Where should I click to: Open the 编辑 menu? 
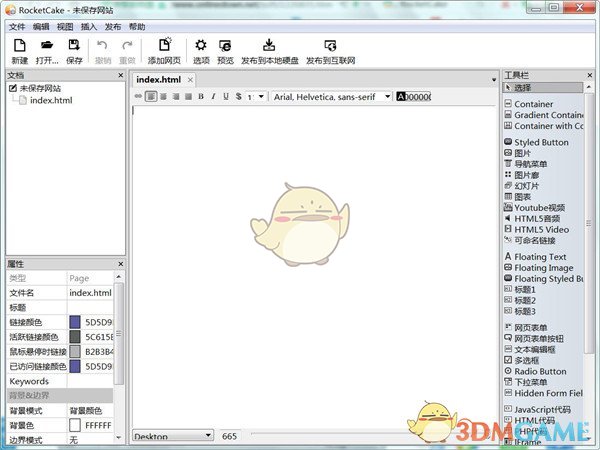41,27
